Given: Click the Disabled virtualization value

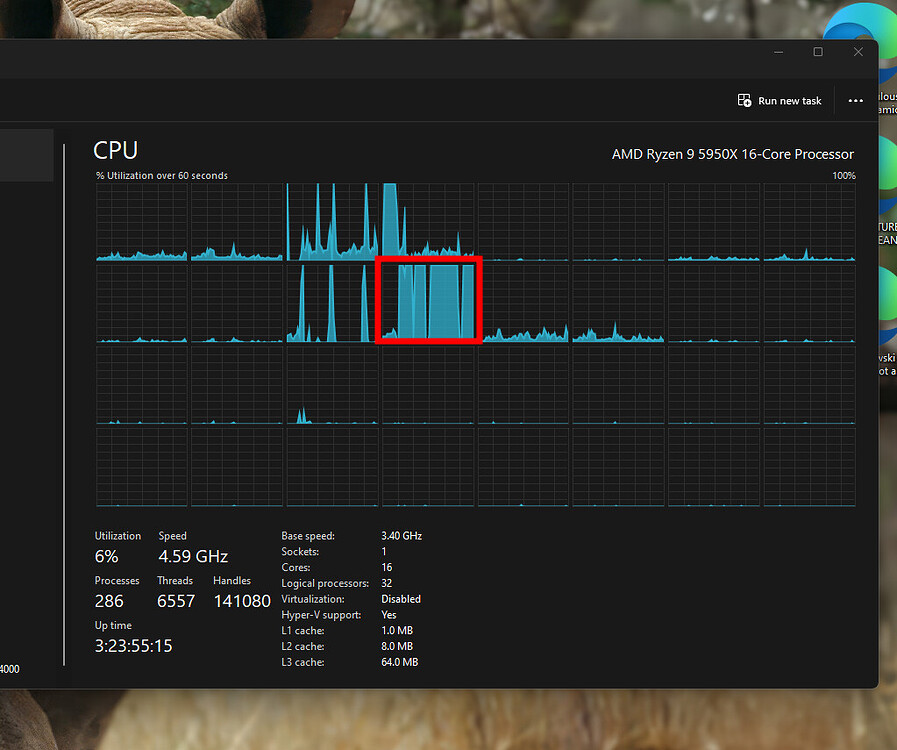Looking at the screenshot, I should pos(401,599).
